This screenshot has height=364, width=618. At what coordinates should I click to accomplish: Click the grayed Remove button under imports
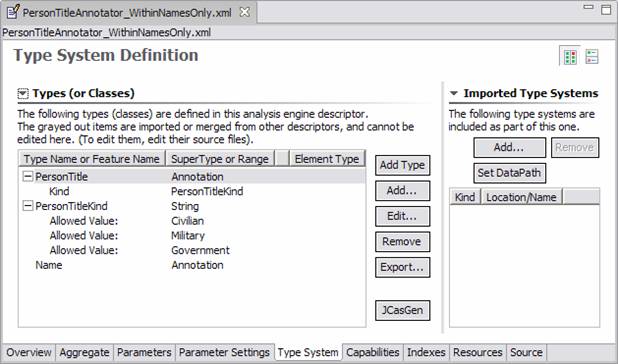(x=575, y=147)
